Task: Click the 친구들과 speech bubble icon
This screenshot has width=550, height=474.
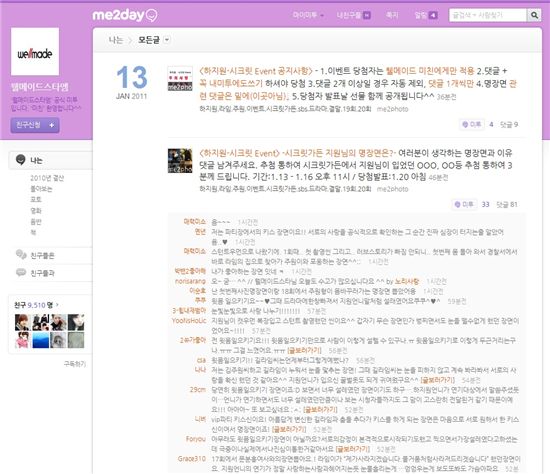Action: (21, 272)
